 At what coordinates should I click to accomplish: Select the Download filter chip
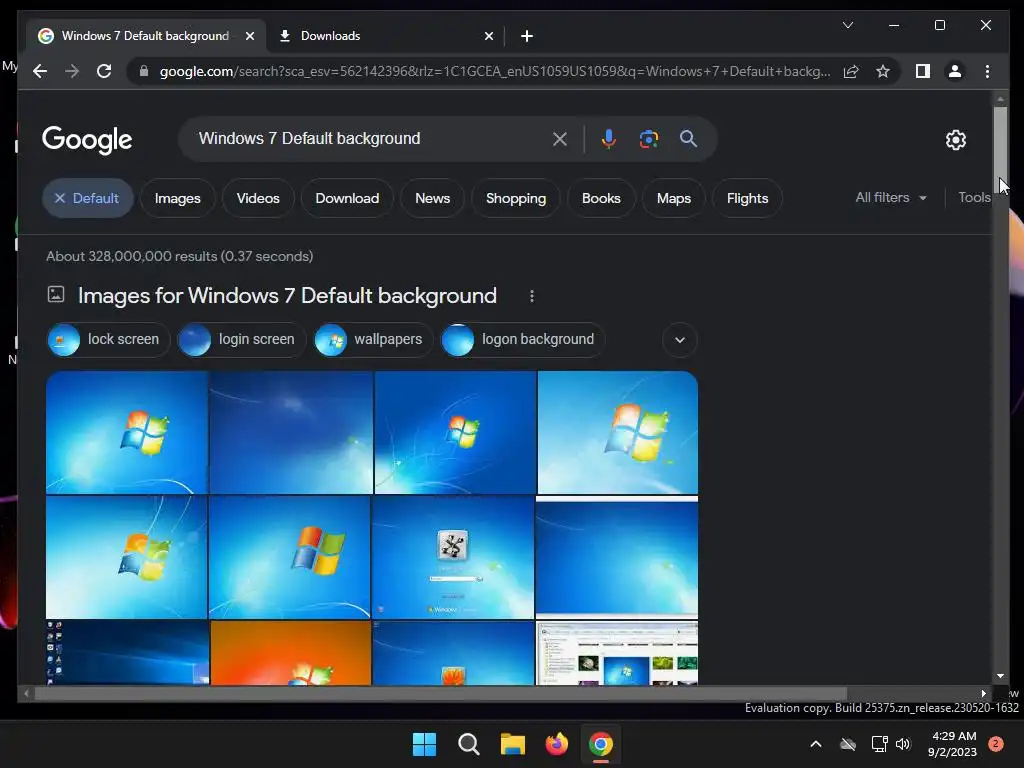click(x=347, y=198)
